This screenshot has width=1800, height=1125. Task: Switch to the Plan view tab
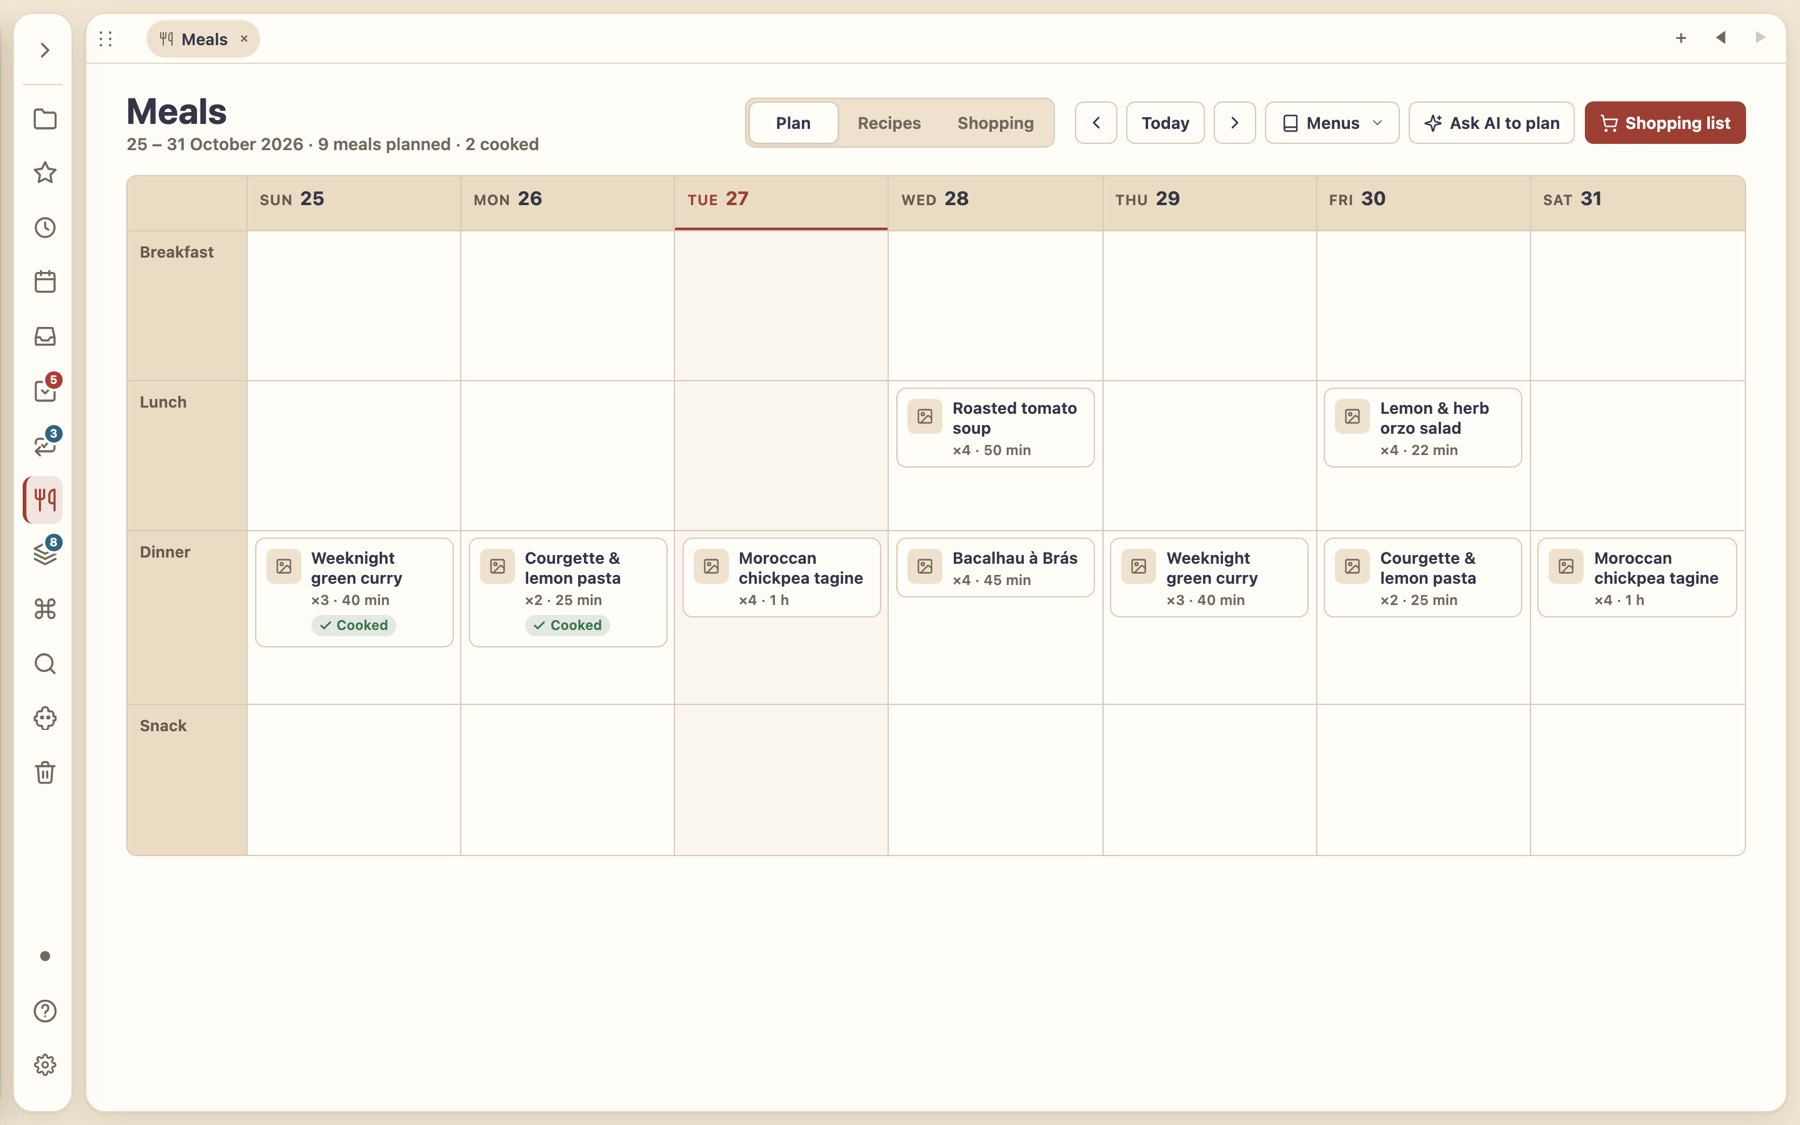point(793,123)
